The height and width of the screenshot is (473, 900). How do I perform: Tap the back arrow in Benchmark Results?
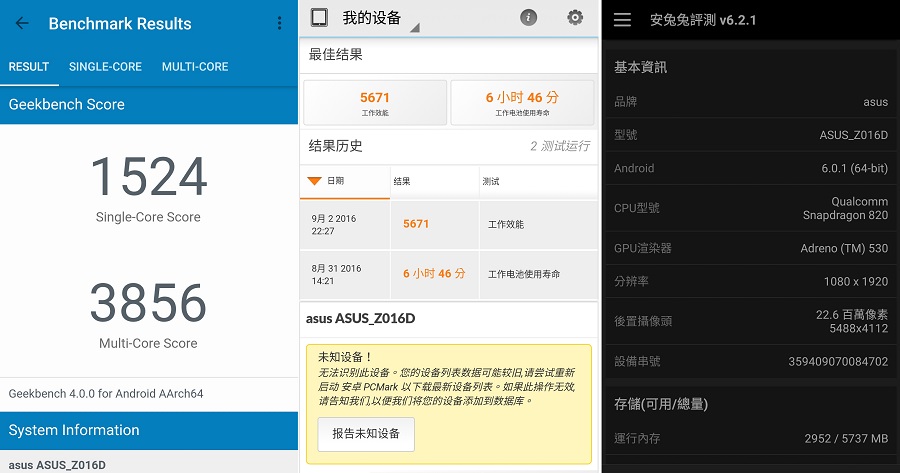coord(22,23)
